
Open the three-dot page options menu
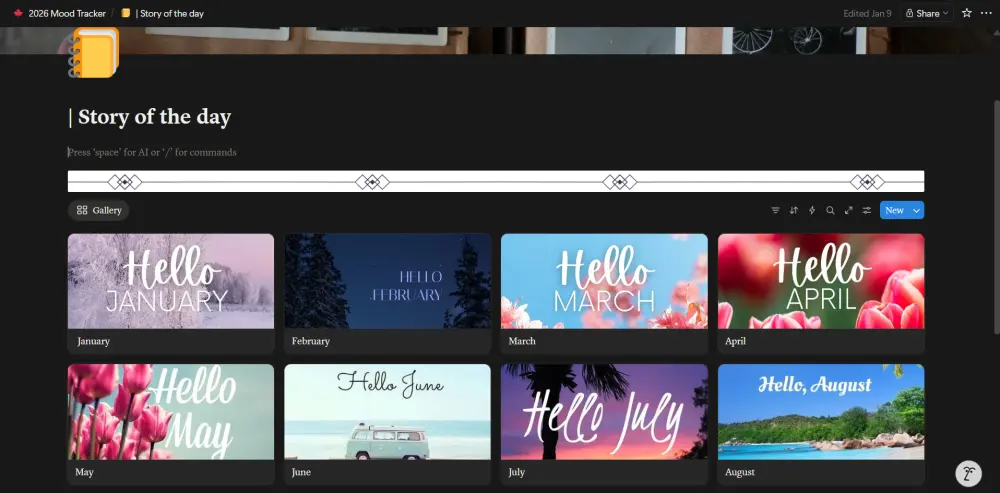(986, 13)
